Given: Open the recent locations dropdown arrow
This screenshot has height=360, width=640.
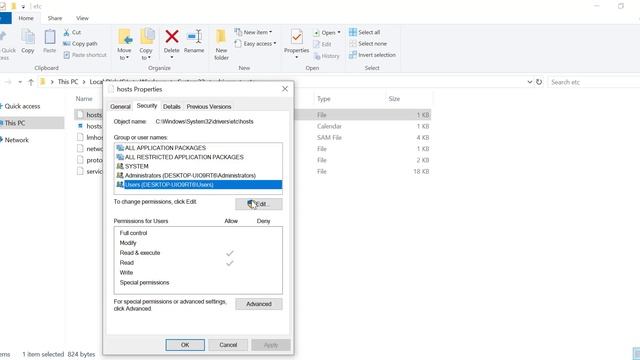Looking at the screenshot, I should pos(20,82).
